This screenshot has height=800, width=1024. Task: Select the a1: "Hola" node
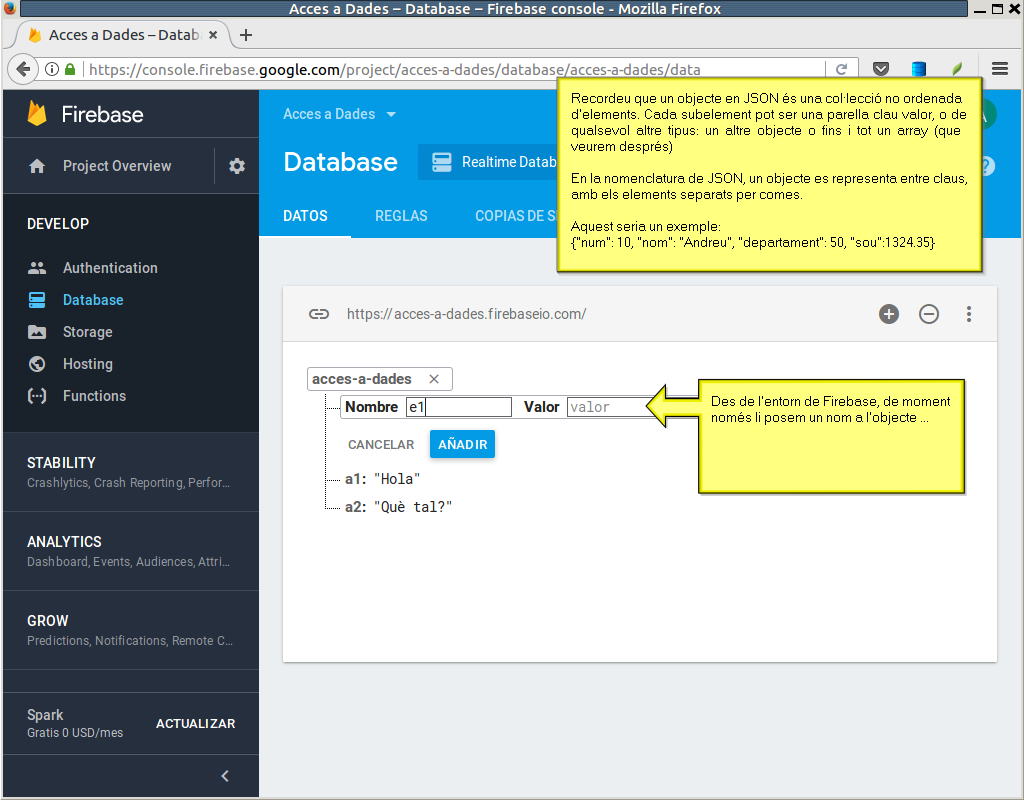[382, 479]
